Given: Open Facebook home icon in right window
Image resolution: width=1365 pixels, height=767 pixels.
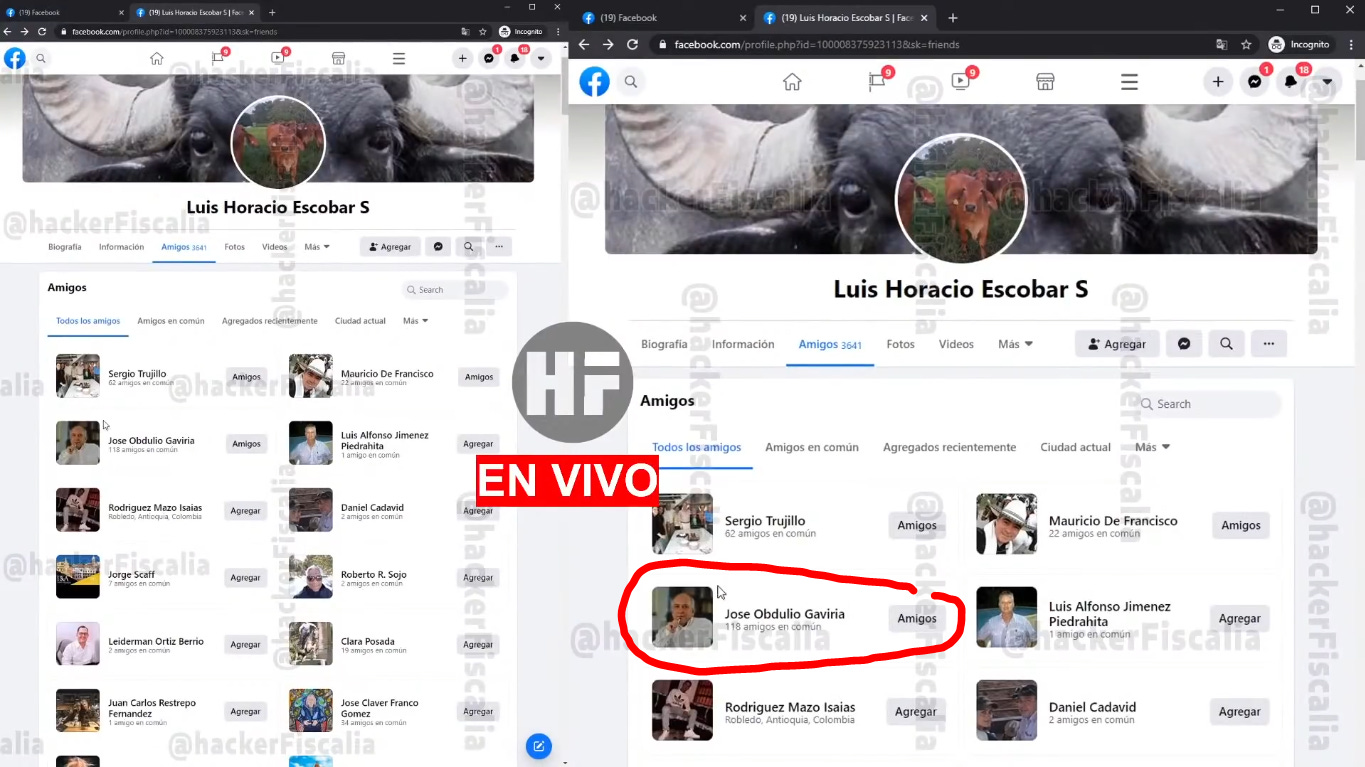Looking at the screenshot, I should 792,82.
